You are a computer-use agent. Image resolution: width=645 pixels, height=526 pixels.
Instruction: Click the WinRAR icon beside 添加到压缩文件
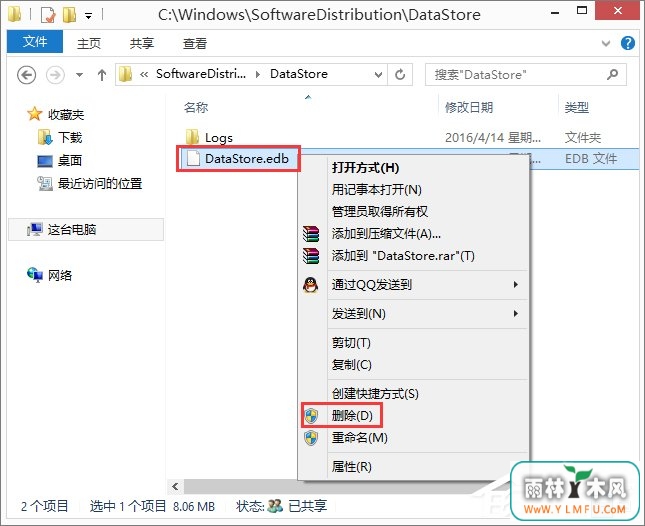pos(311,234)
